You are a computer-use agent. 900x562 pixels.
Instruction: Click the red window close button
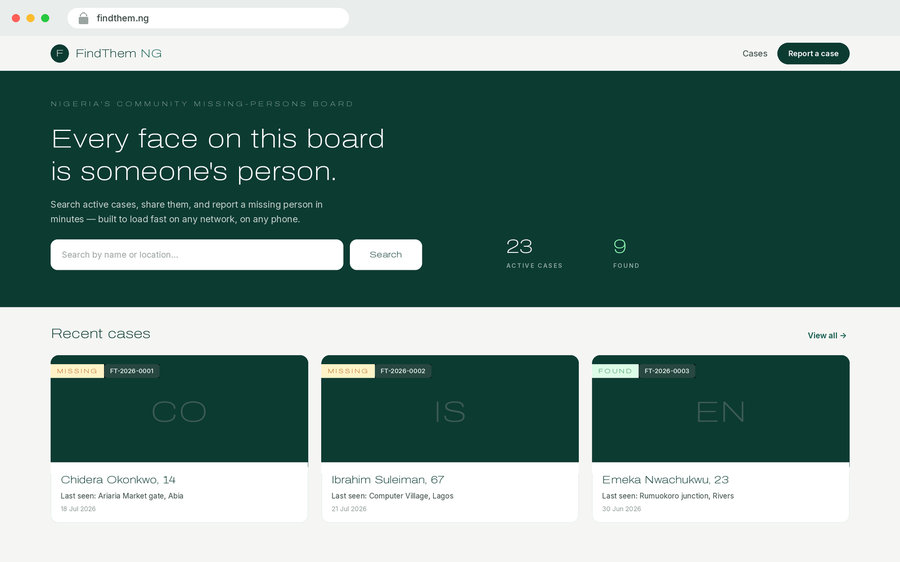16,18
